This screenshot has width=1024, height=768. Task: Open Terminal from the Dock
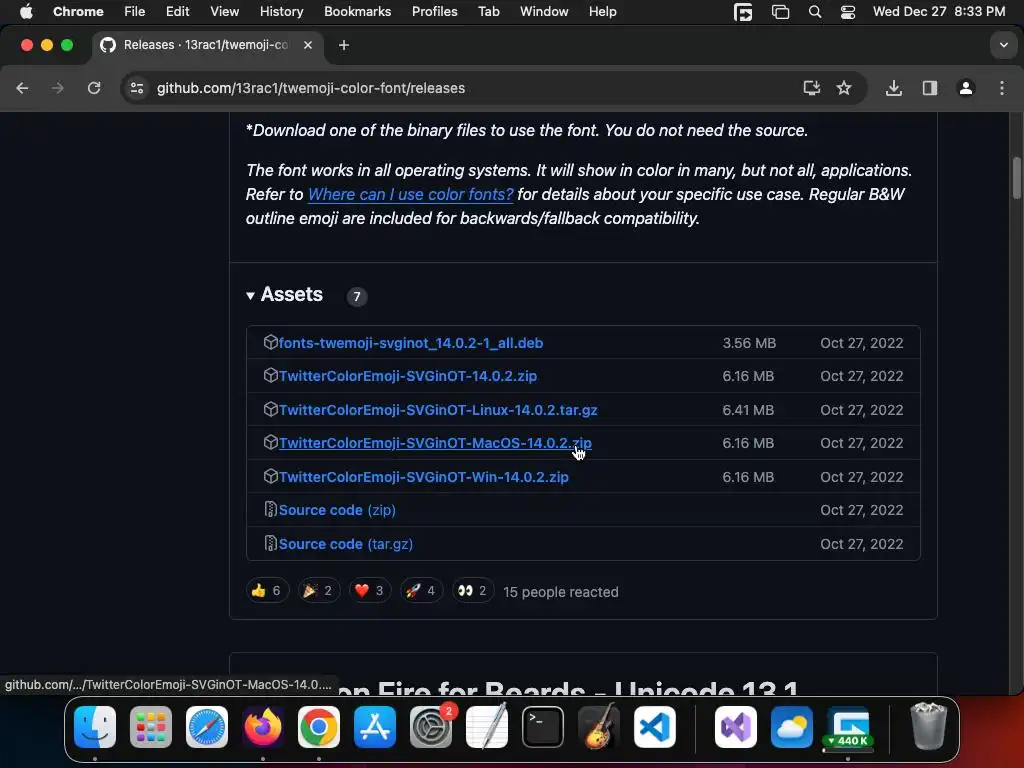click(x=543, y=727)
